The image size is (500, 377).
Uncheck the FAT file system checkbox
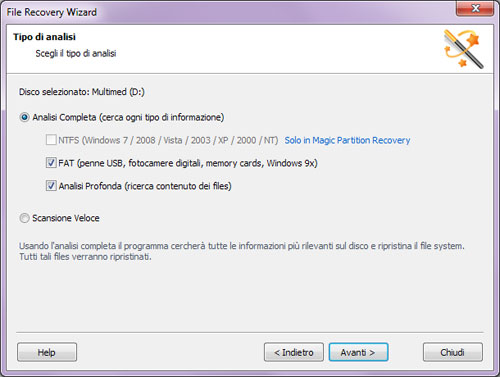[x=51, y=163]
